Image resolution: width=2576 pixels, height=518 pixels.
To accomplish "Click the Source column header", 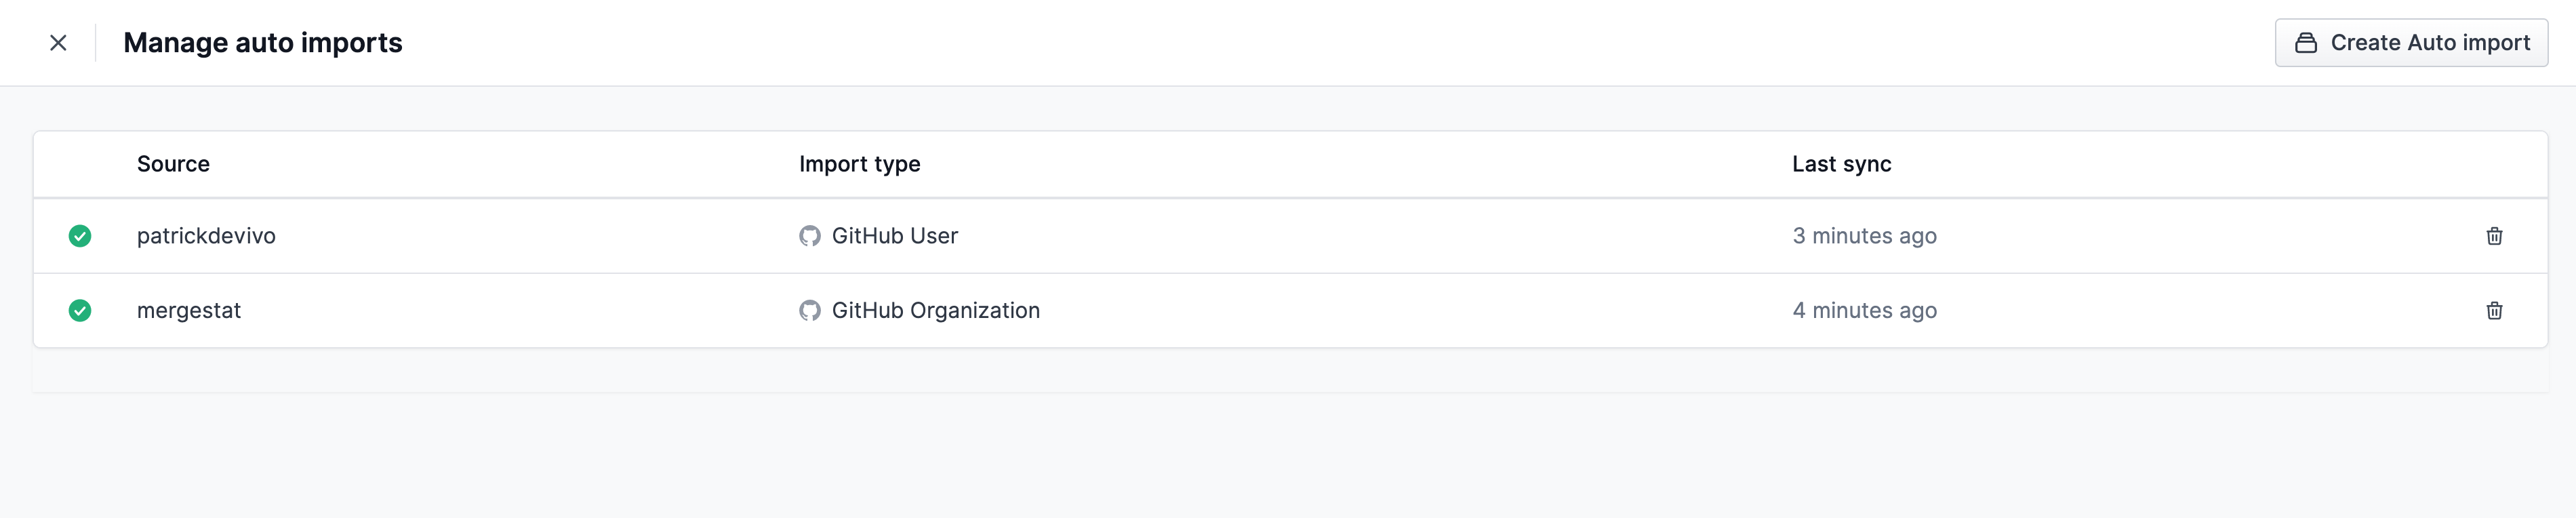I will coord(173,163).
